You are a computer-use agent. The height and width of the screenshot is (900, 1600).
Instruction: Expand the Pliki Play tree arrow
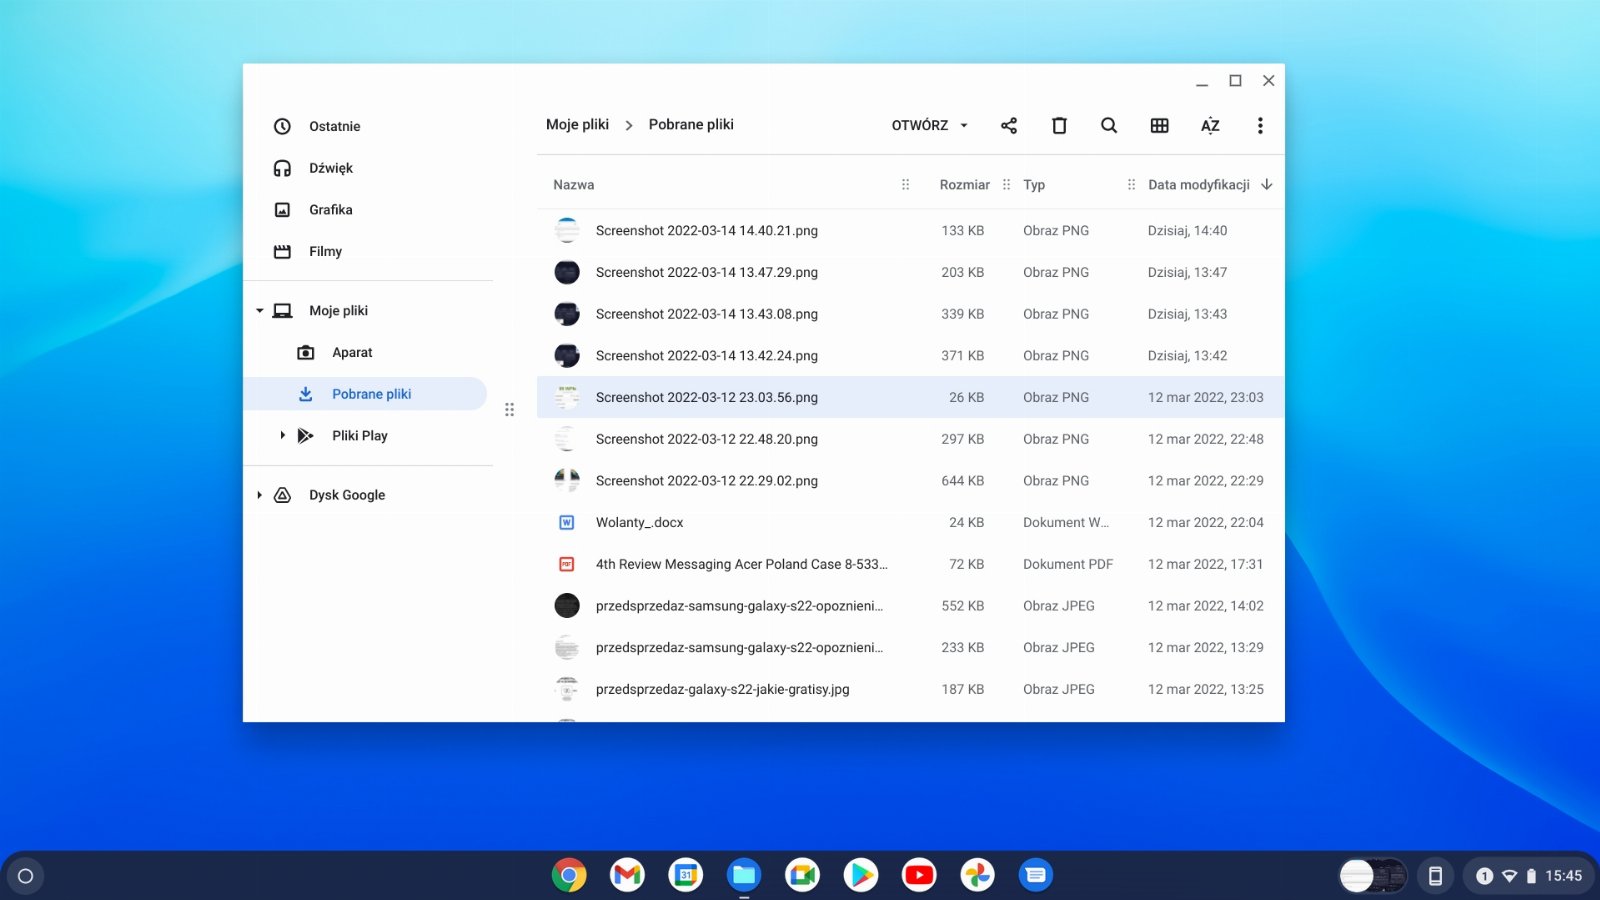(283, 436)
